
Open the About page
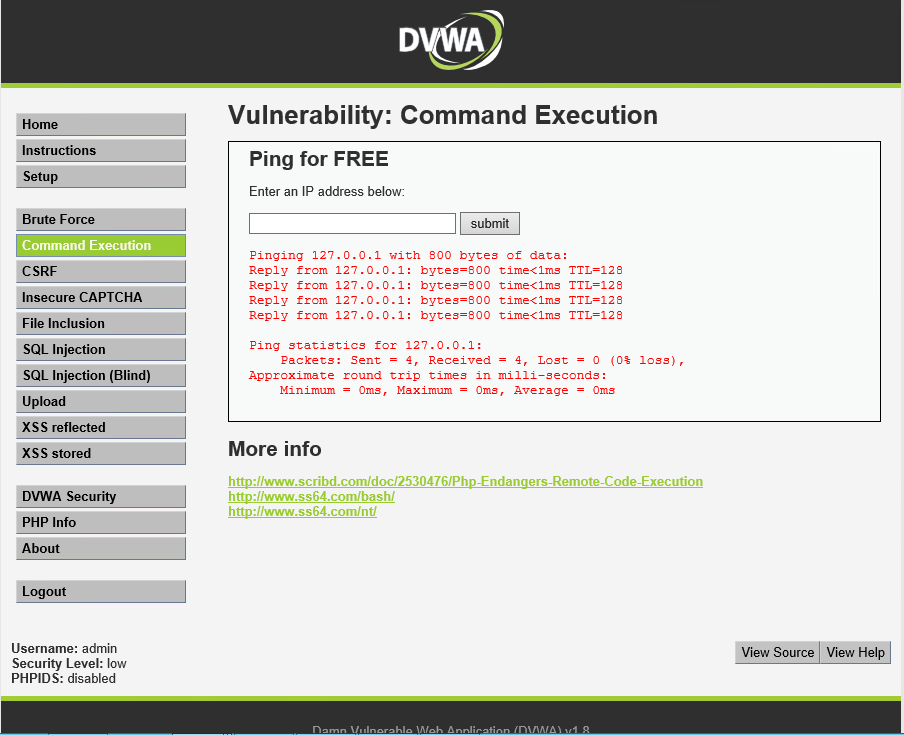point(101,548)
